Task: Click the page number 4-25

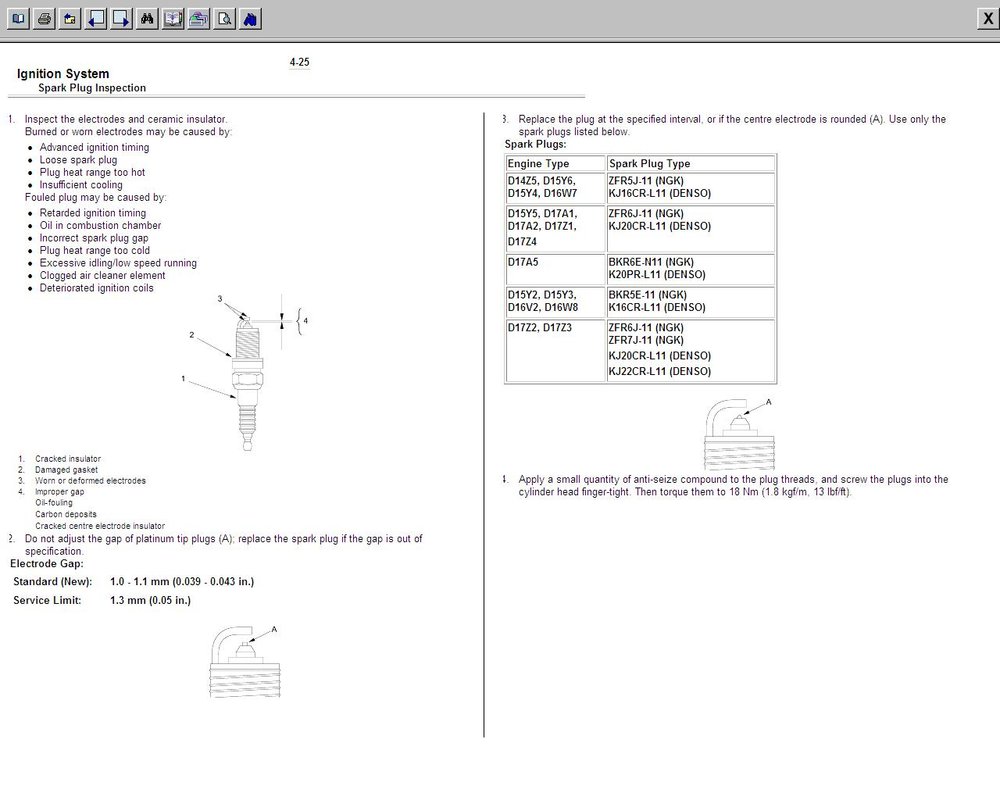Action: [x=299, y=62]
